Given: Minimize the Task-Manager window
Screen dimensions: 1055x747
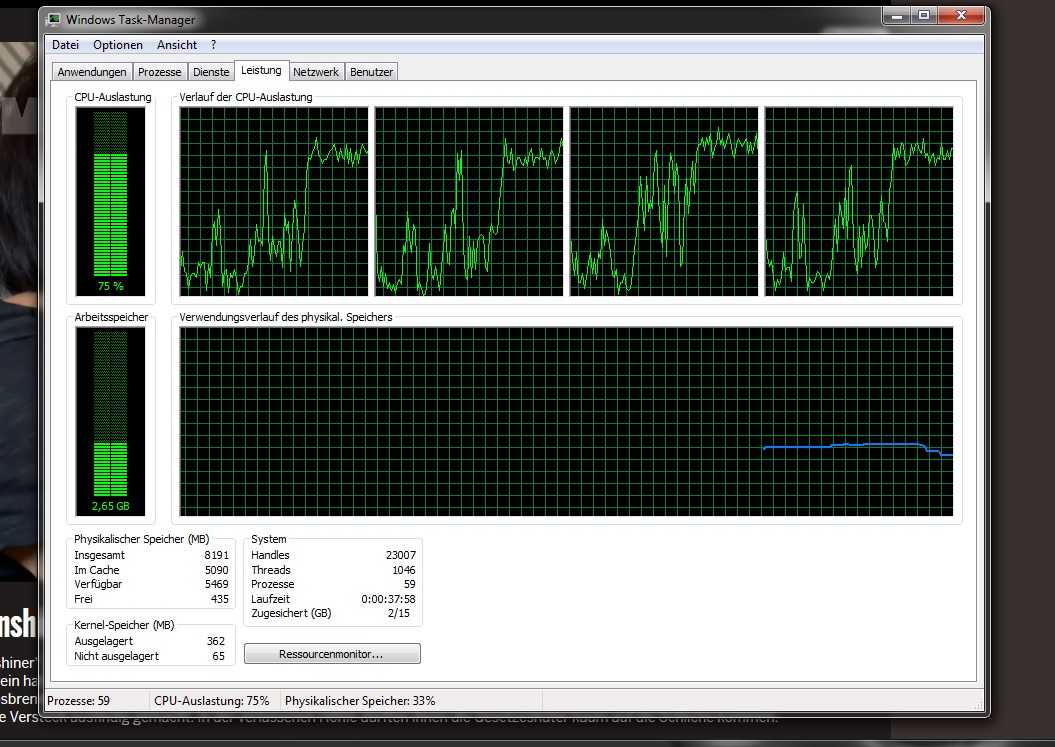Looking at the screenshot, I should [x=897, y=15].
